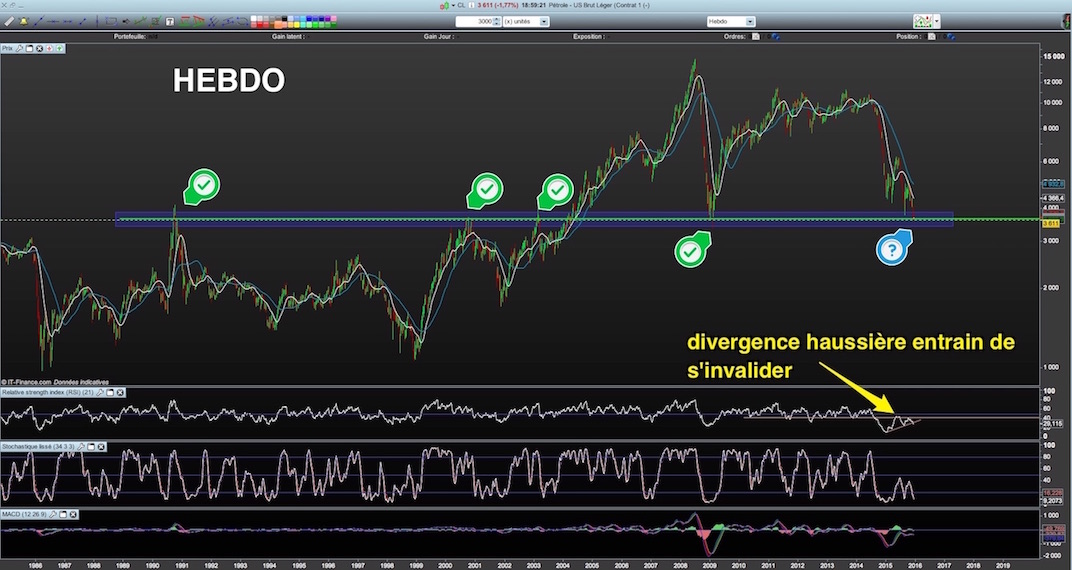Expand the Hebdo timeframe dropdown
This screenshot has height=570, width=1072.
[750, 22]
